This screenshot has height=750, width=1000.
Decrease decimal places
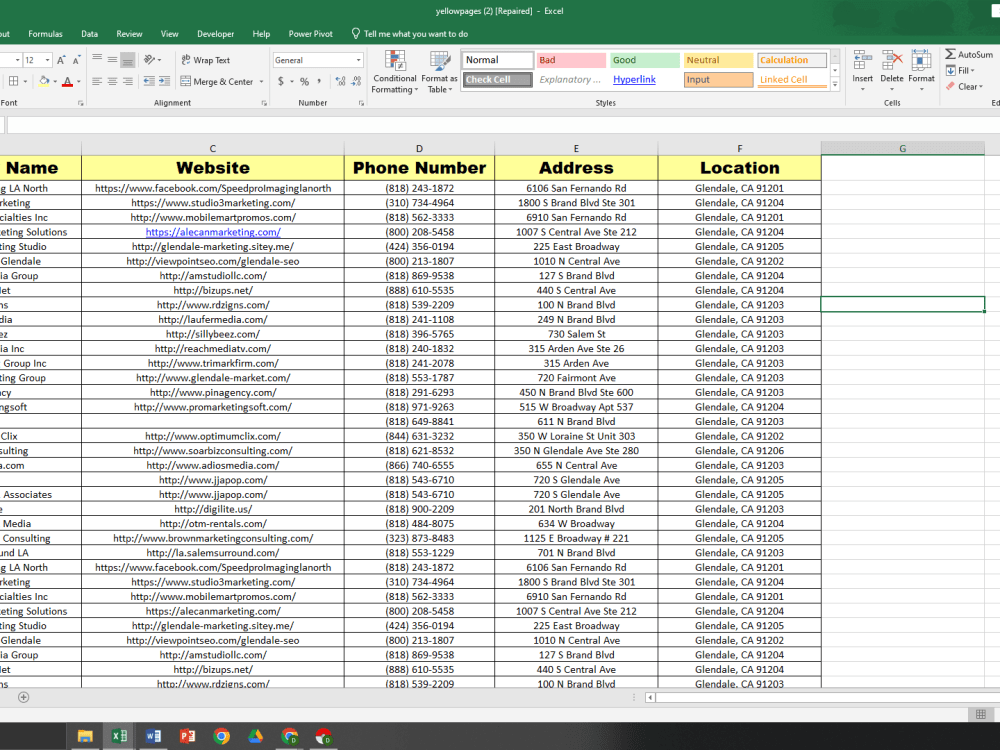[357, 82]
